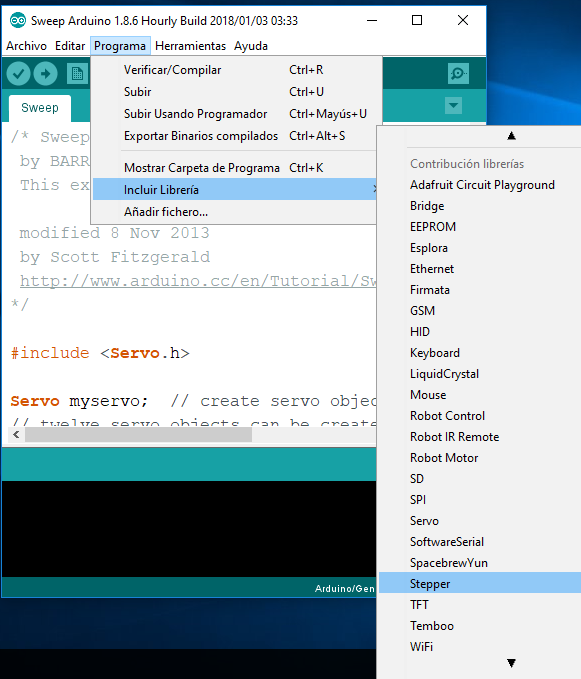Close the Programa menu
The height and width of the screenshot is (679, 581).
(x=120, y=46)
